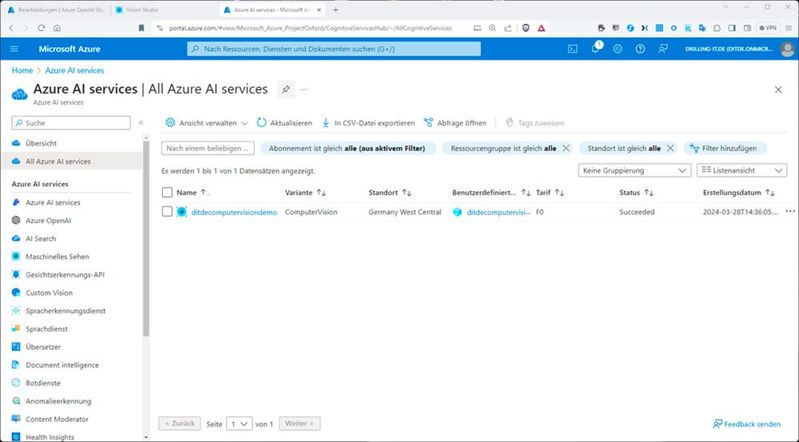Click Feedback senden link
This screenshot has width=799, height=442.
point(747,424)
